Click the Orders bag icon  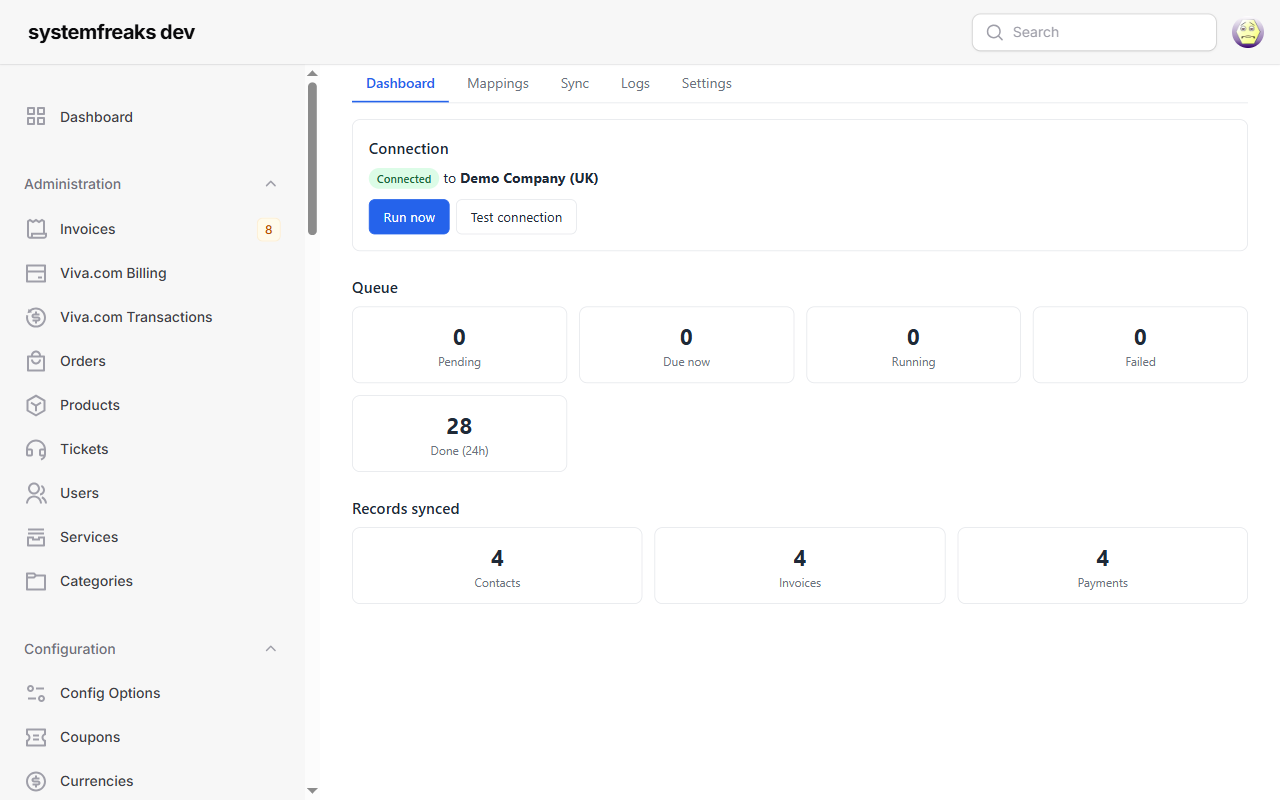click(x=36, y=361)
